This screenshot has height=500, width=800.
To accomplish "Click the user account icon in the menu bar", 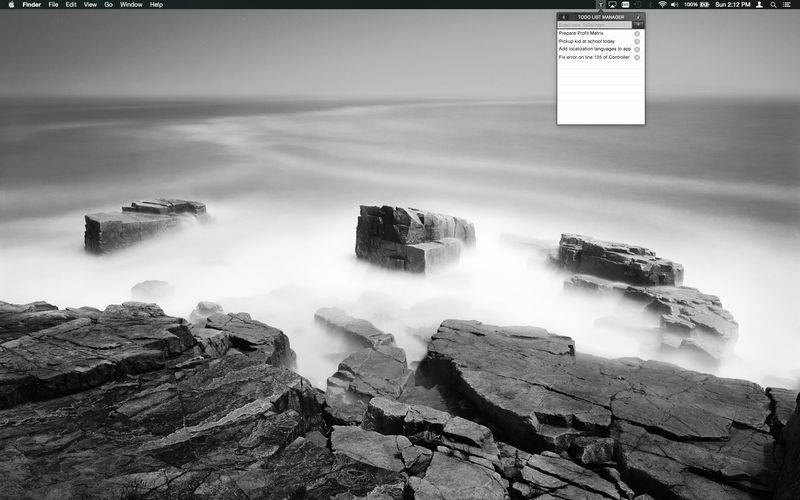I will point(759,5).
